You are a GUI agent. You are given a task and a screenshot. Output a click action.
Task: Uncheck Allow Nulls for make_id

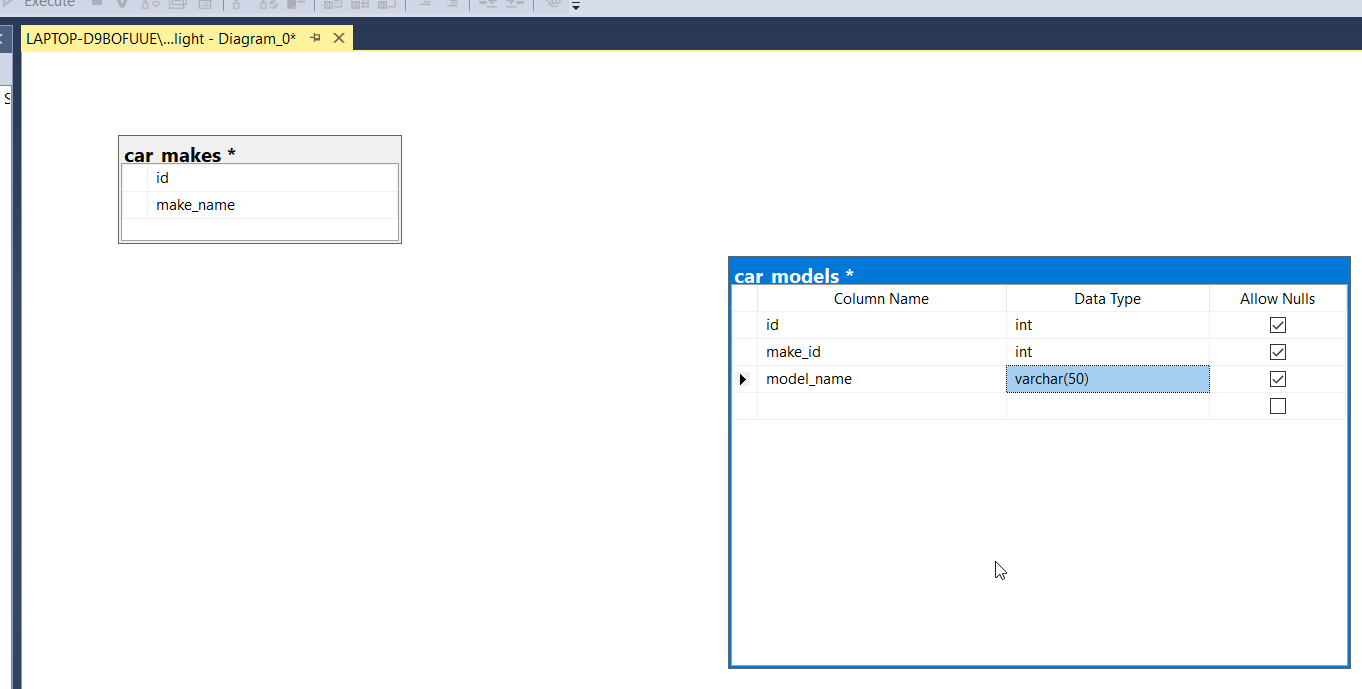point(1277,352)
